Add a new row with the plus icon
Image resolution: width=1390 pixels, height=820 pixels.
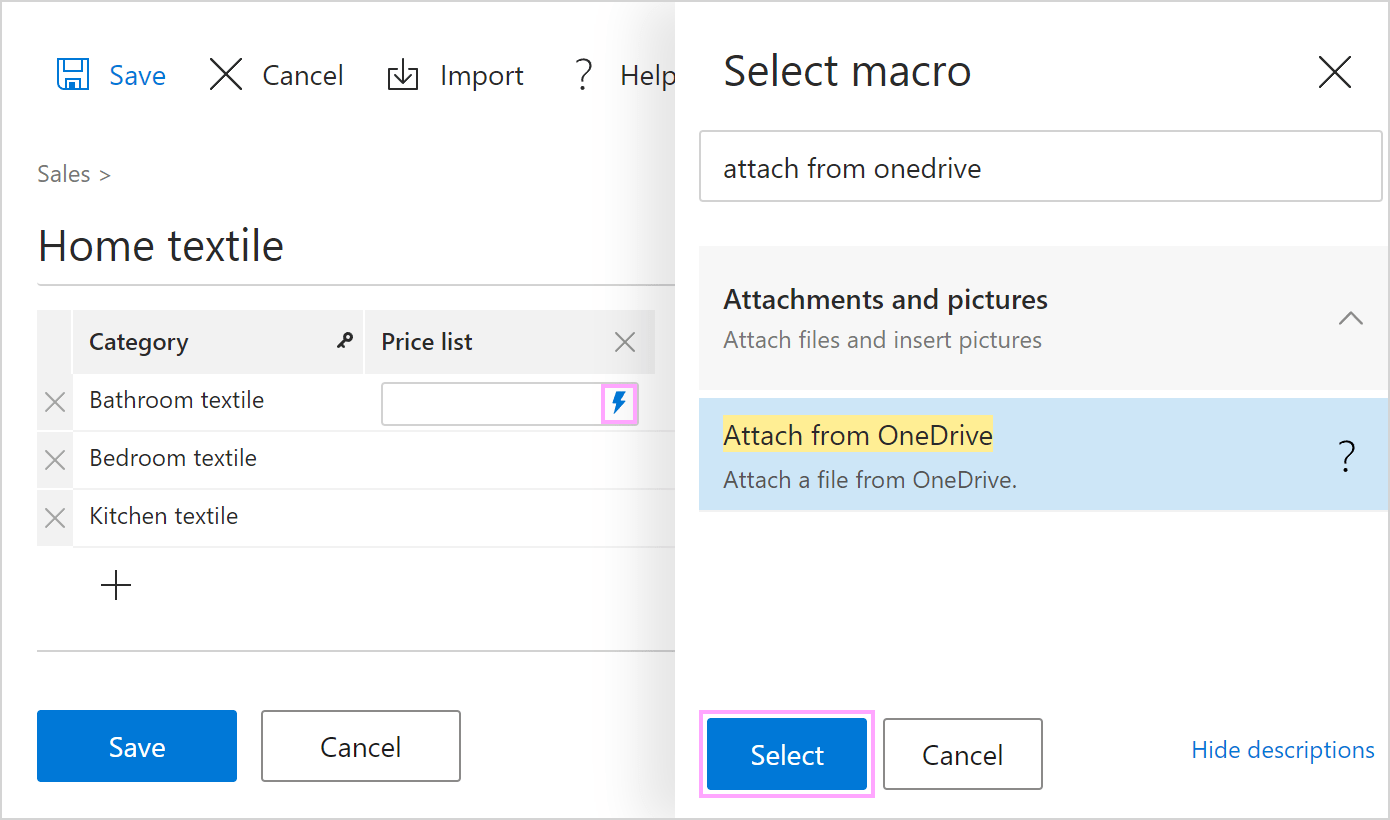[115, 585]
